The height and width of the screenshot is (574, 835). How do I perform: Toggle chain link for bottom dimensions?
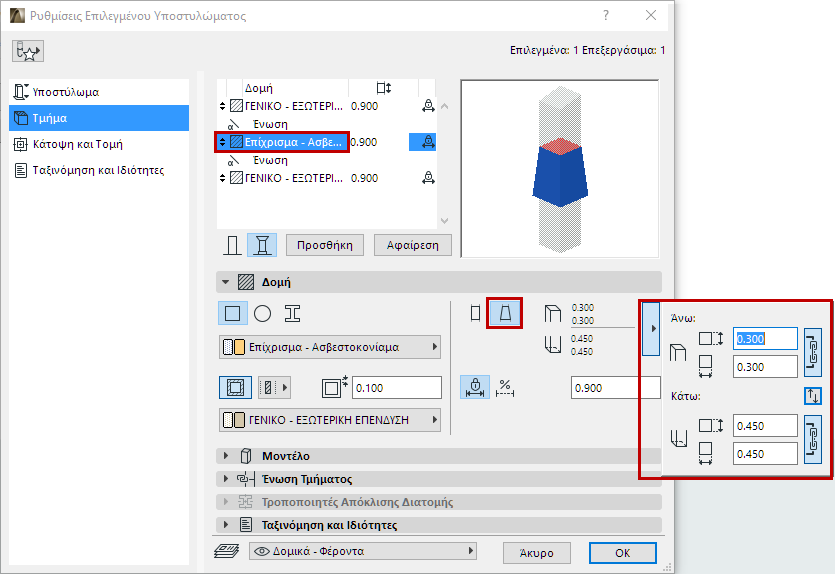[x=813, y=440]
